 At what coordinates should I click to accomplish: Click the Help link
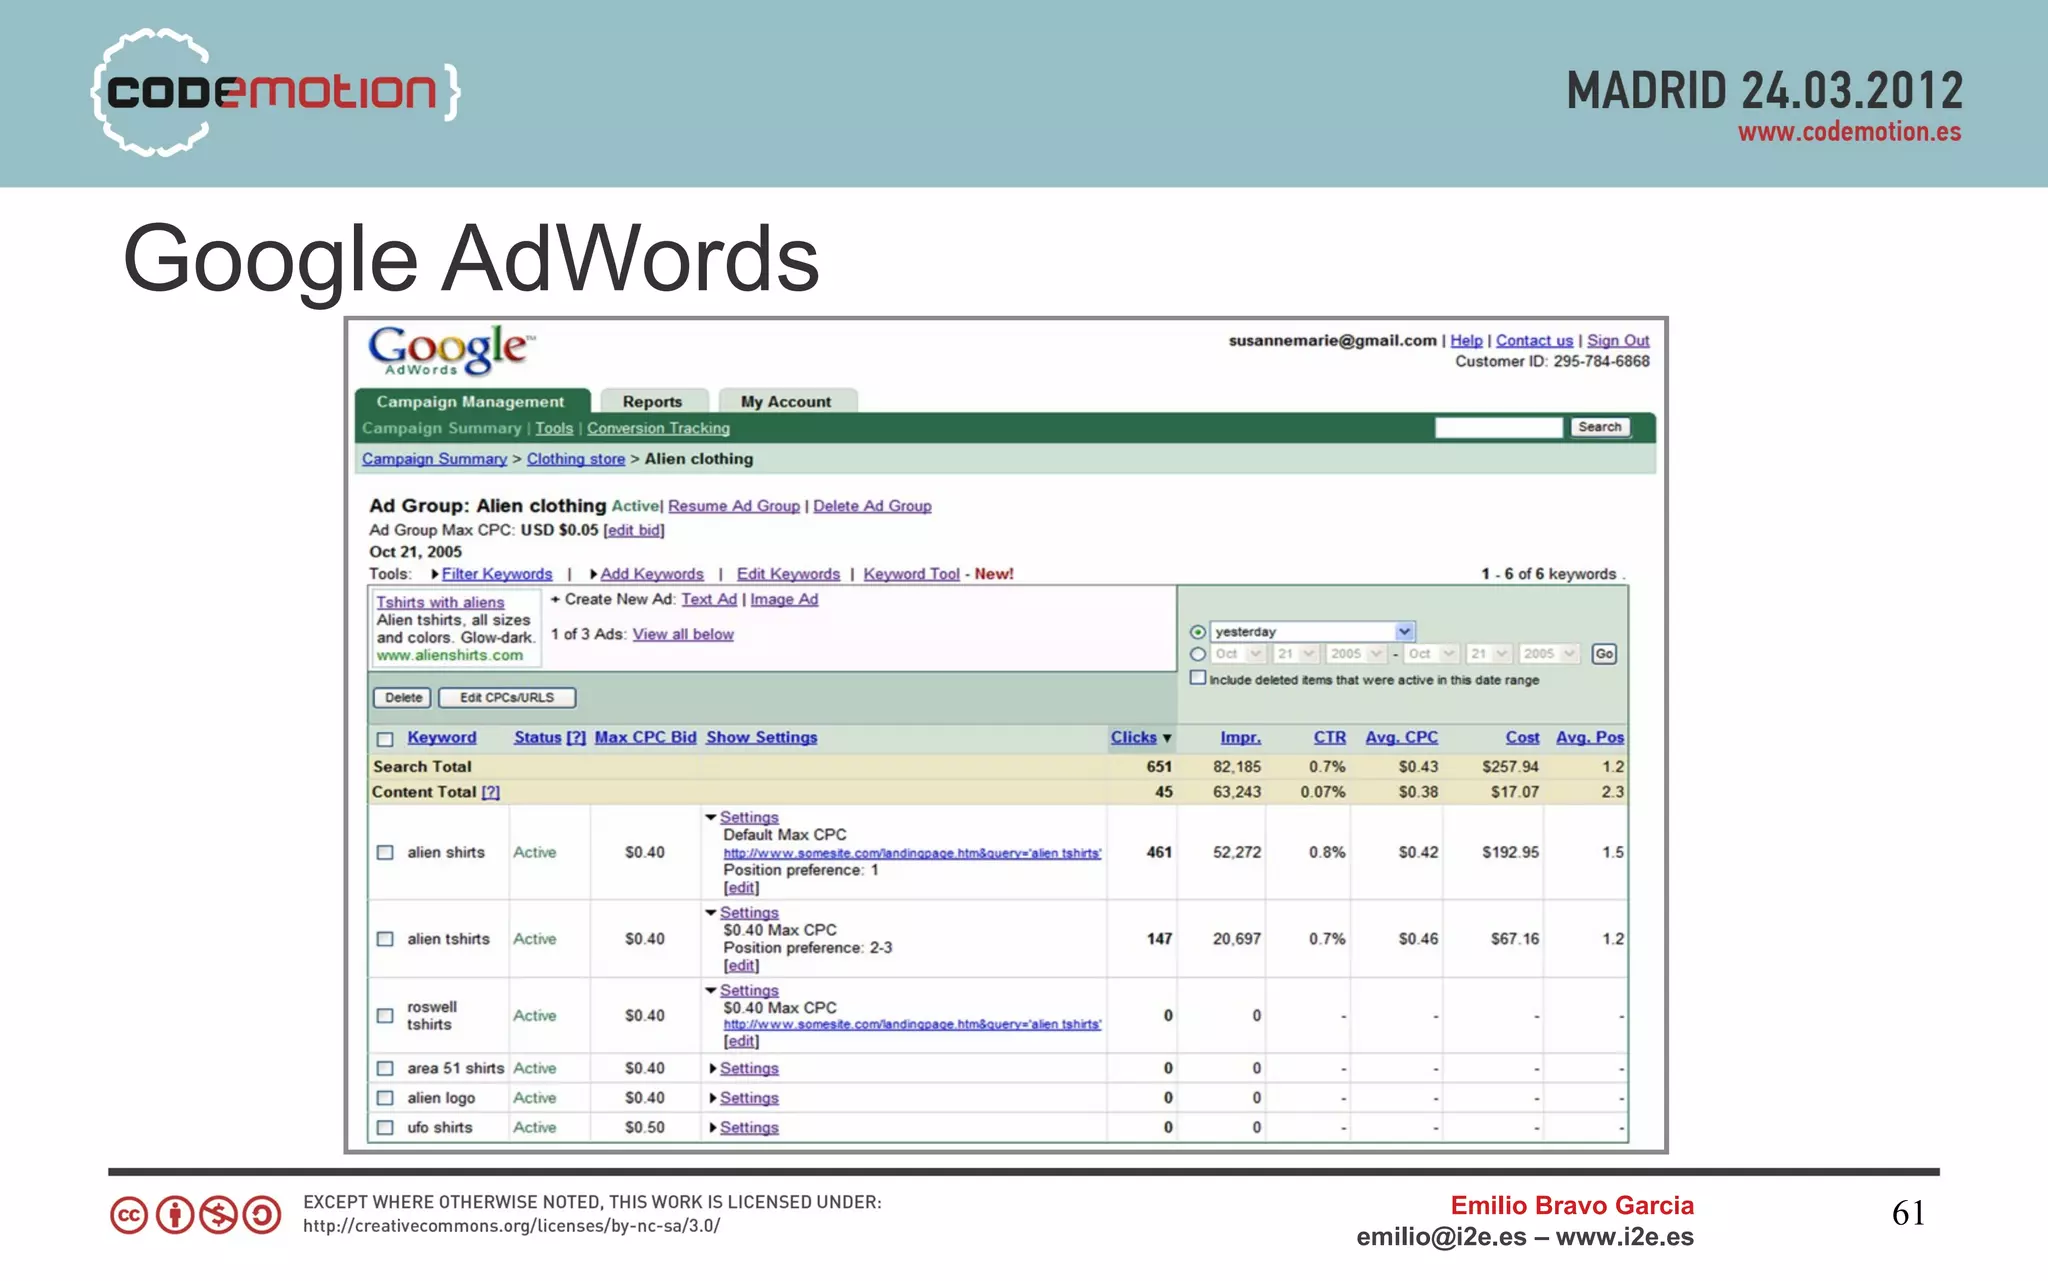pos(1466,341)
